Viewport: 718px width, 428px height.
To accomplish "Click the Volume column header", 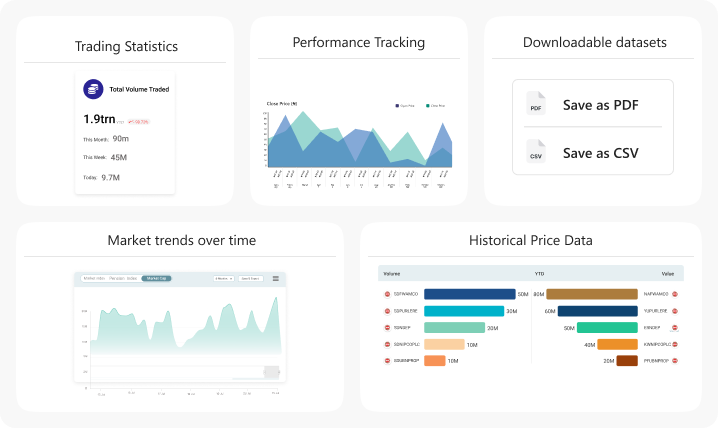I will pyautogui.click(x=392, y=274).
